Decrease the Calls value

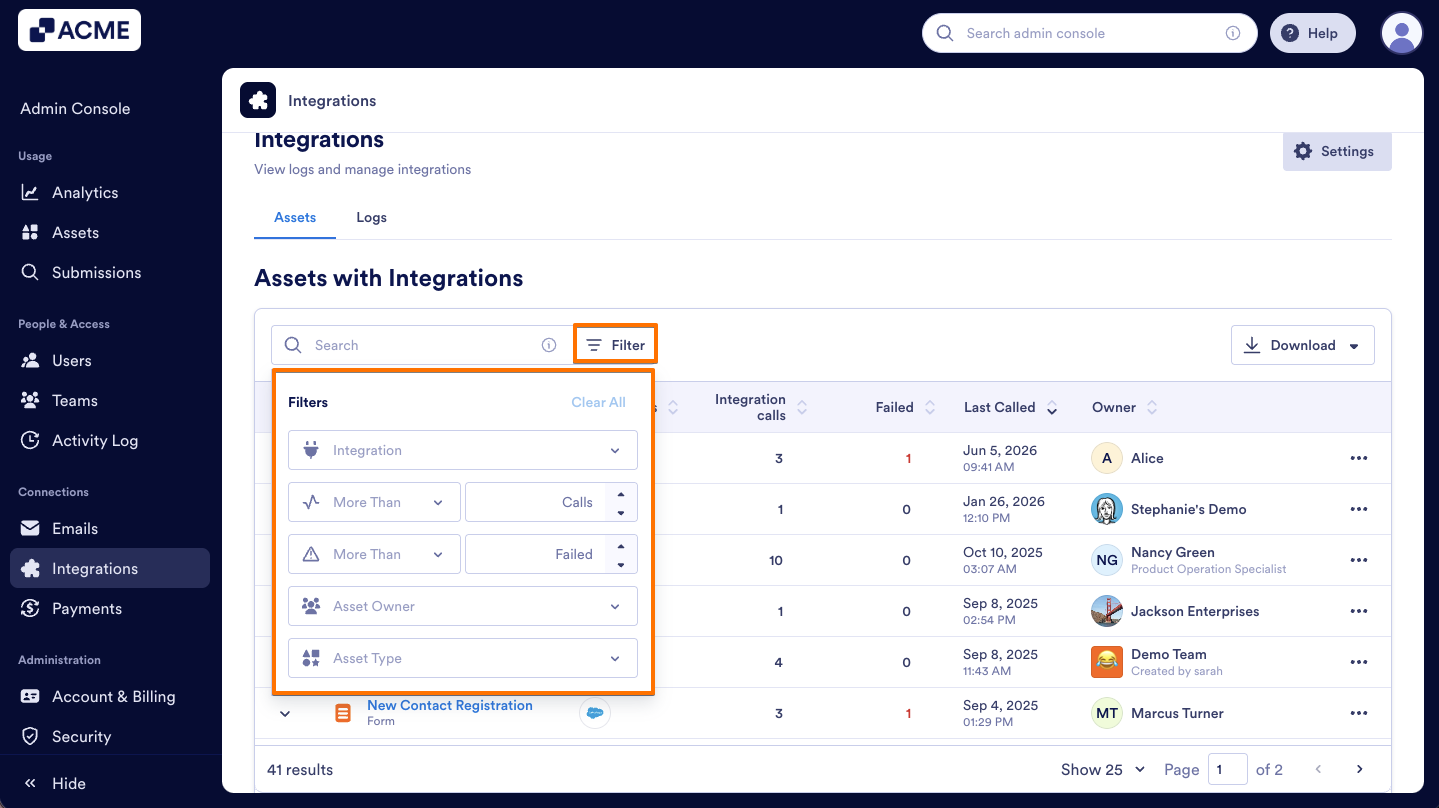(x=621, y=512)
